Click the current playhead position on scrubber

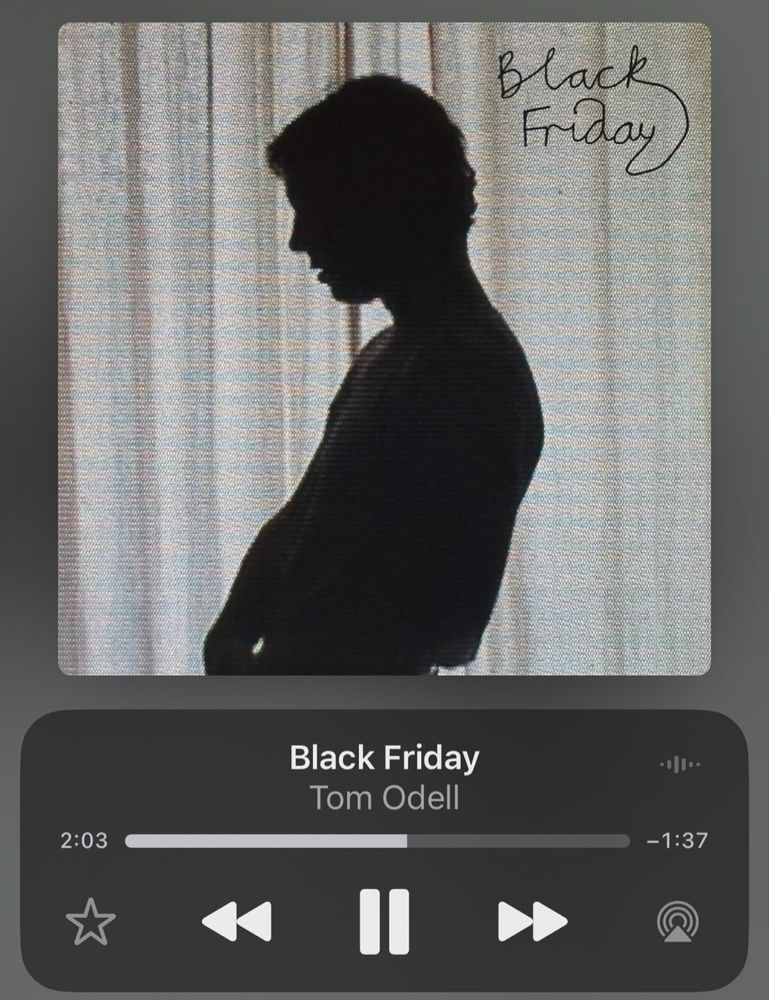click(x=407, y=841)
